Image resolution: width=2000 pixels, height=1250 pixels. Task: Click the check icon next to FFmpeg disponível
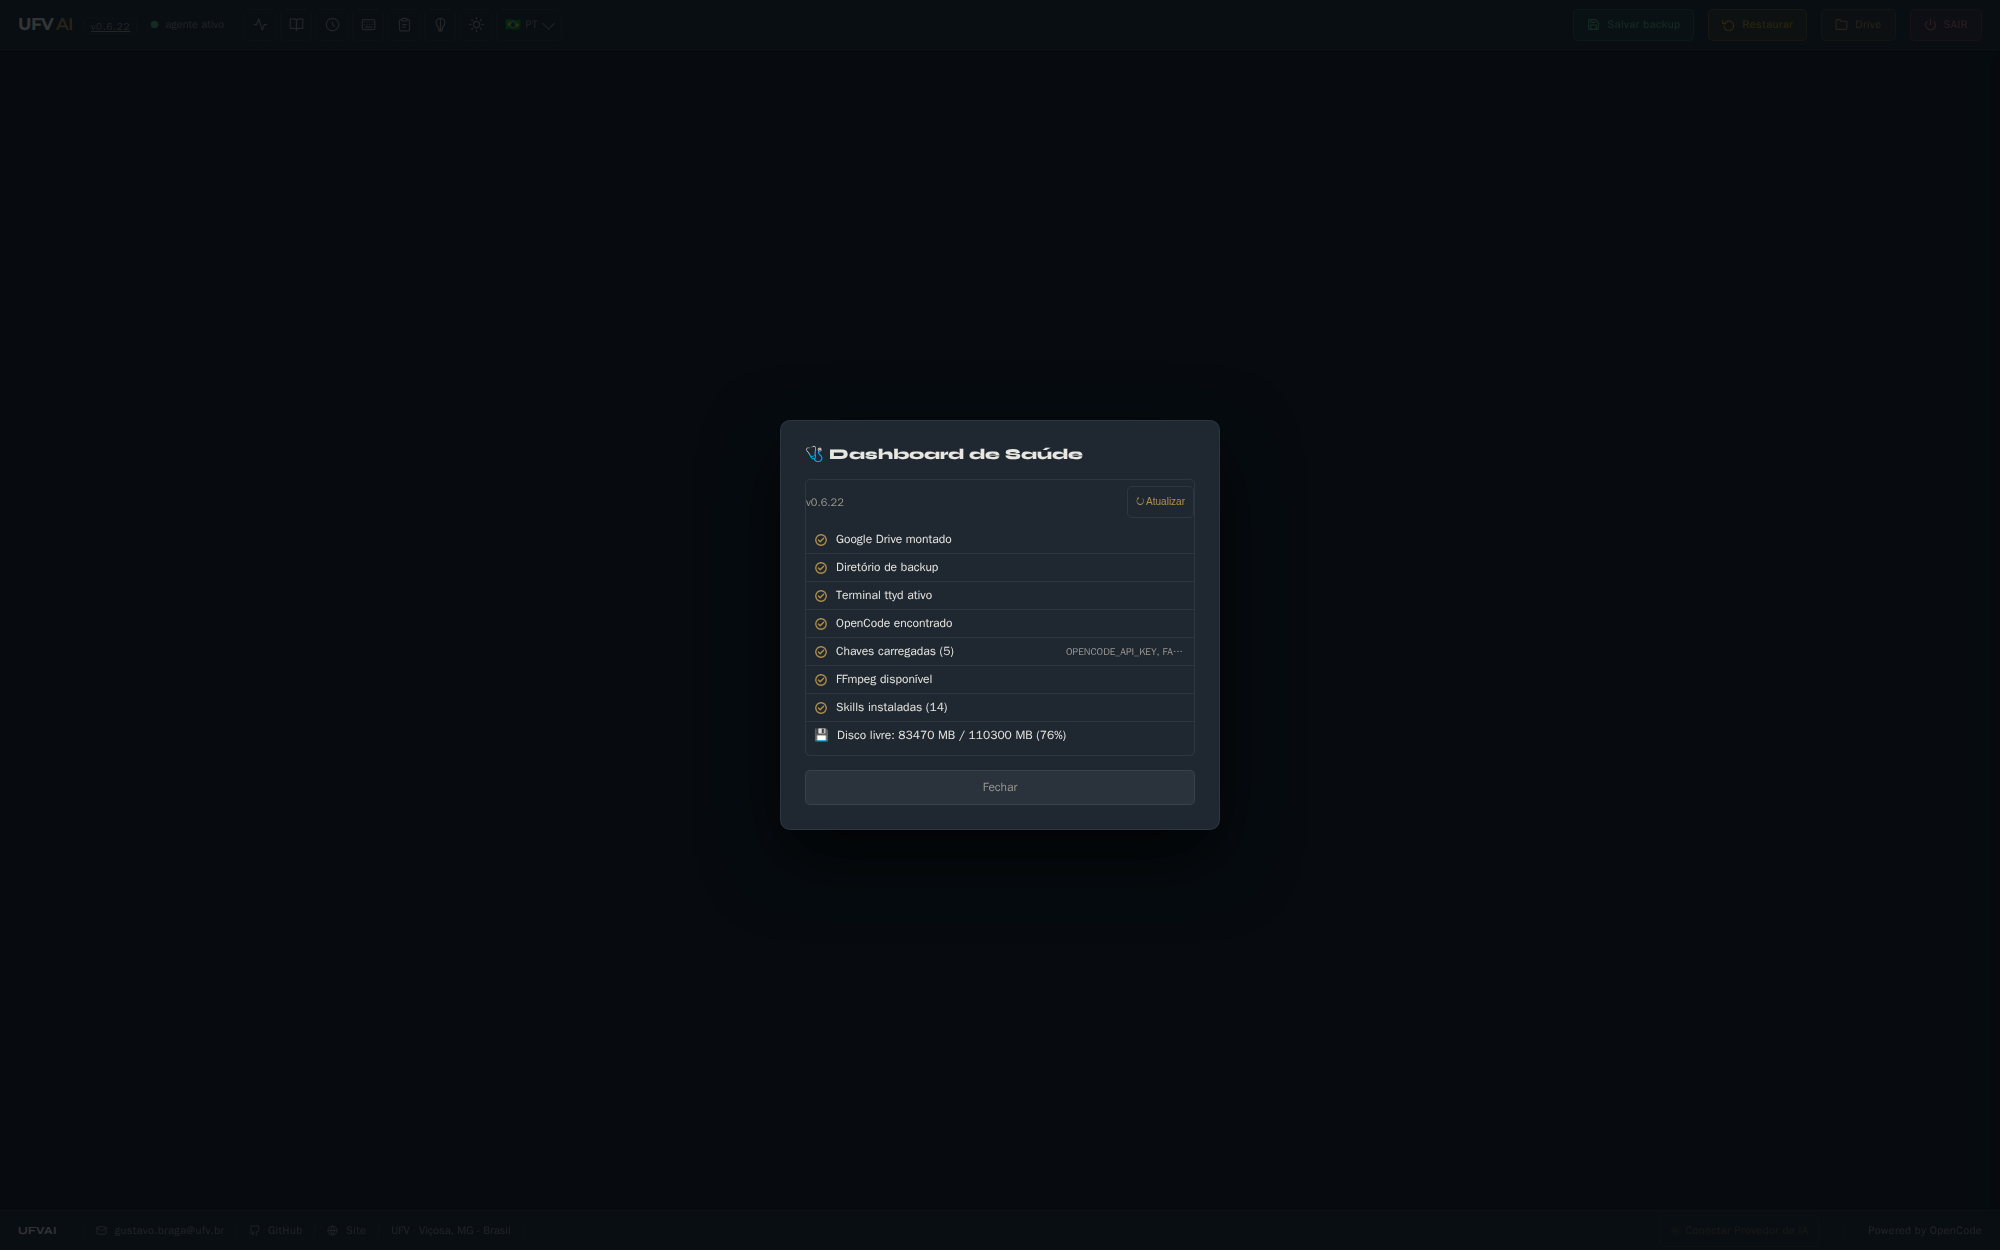click(821, 680)
